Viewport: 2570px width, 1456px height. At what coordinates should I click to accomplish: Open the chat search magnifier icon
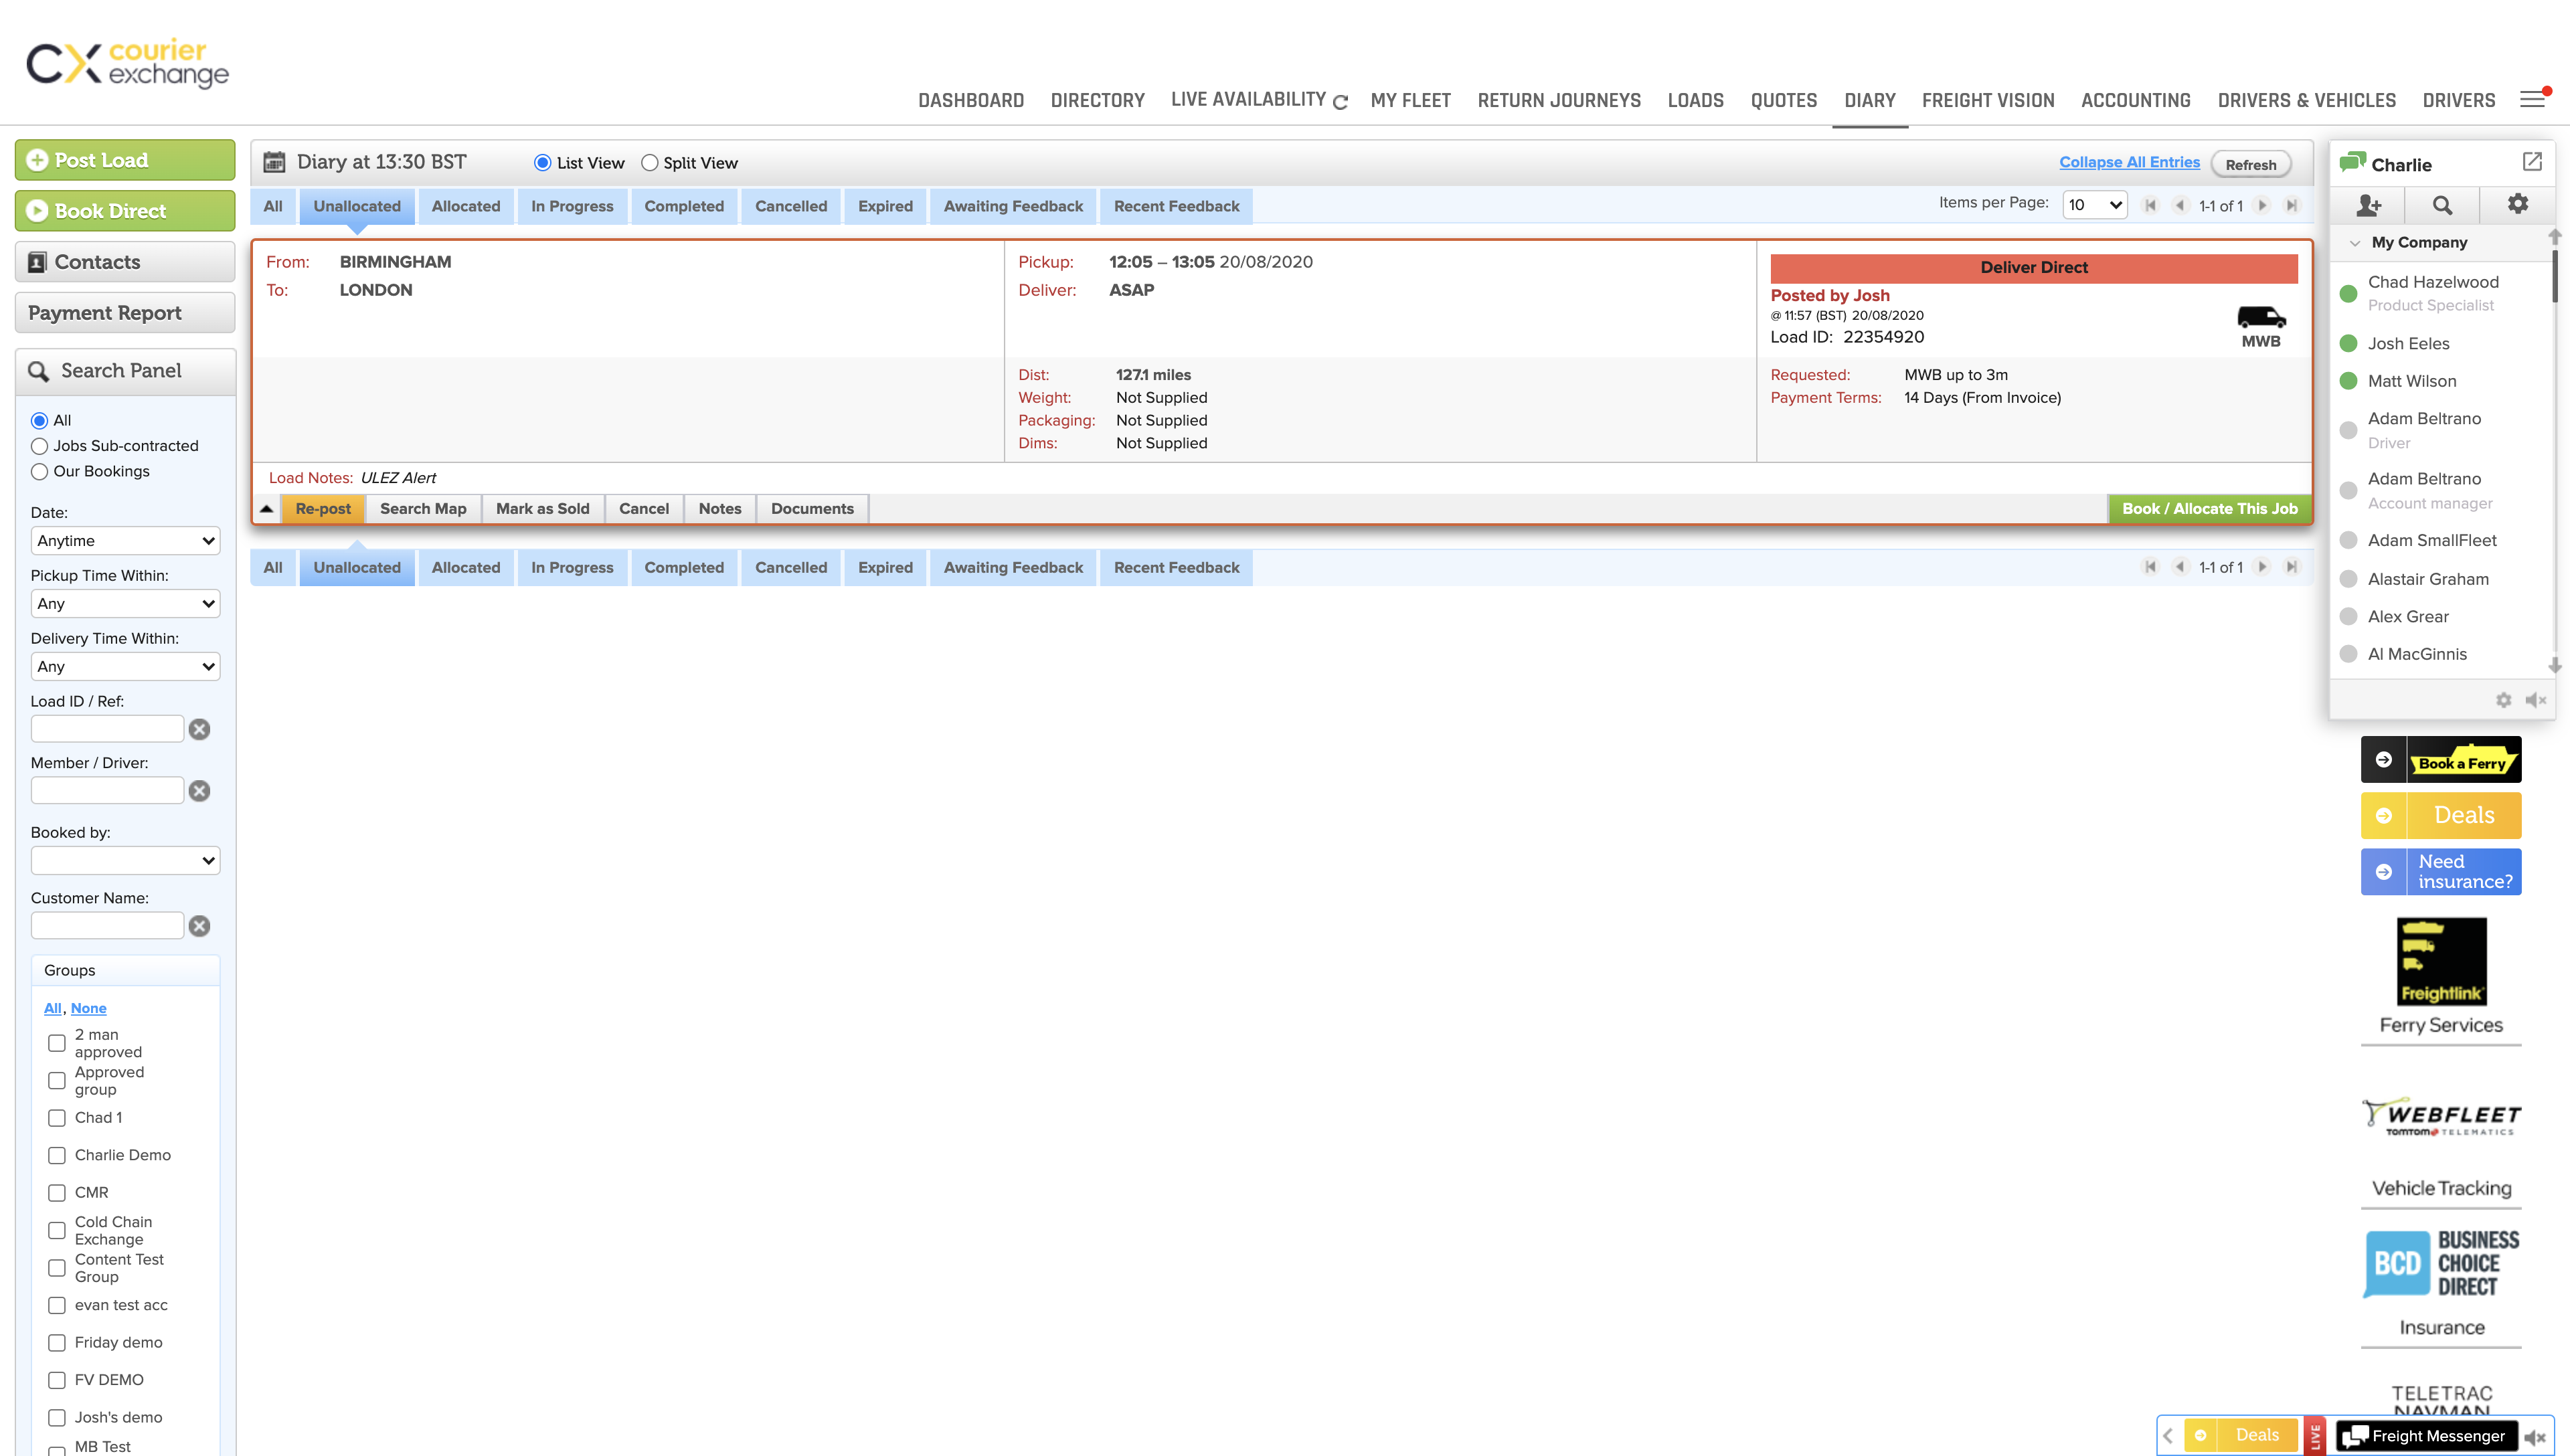click(x=2442, y=205)
